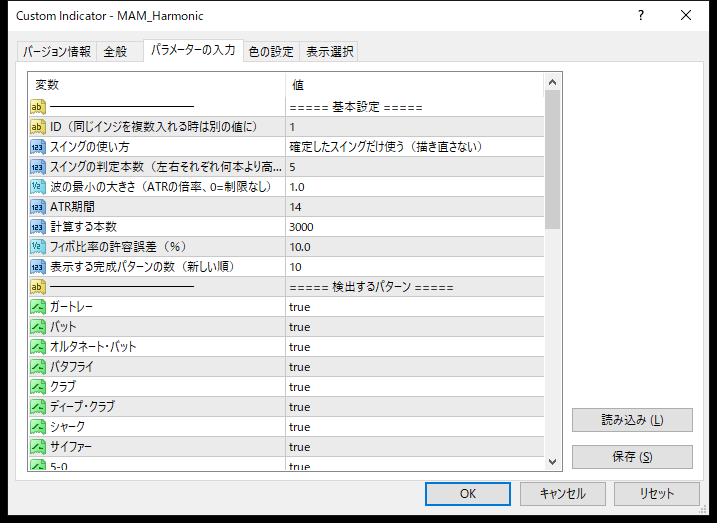Click boolean icon next to ディープ・クラブ
717x523 pixels.
(38, 406)
